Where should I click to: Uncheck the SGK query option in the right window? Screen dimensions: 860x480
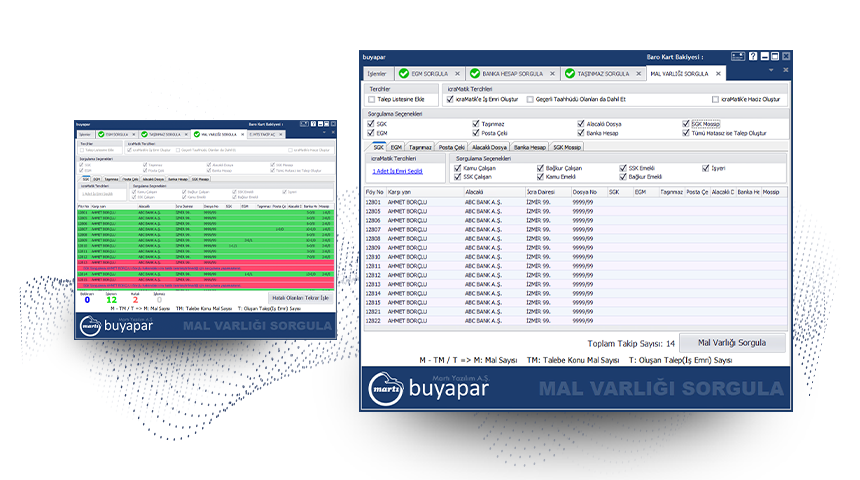[371, 124]
